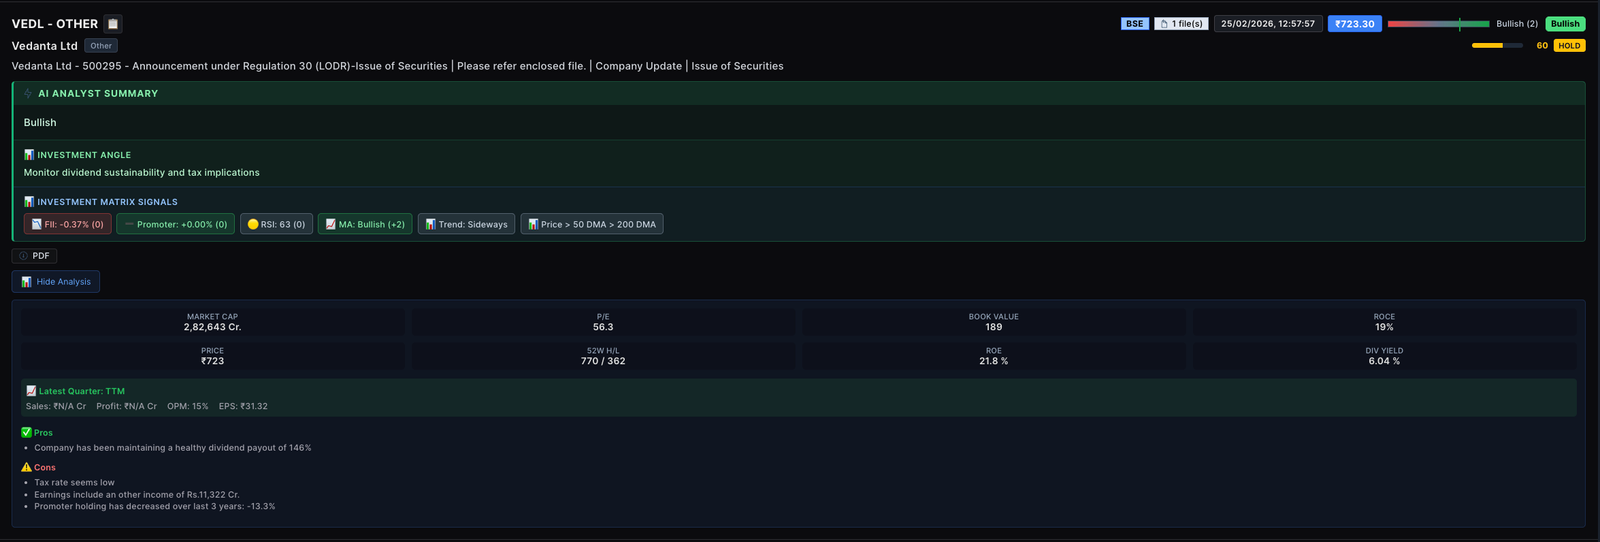The width and height of the screenshot is (1600, 542).
Task: Click the chart icon beside Investment Matrix Signals
Action: [29, 202]
